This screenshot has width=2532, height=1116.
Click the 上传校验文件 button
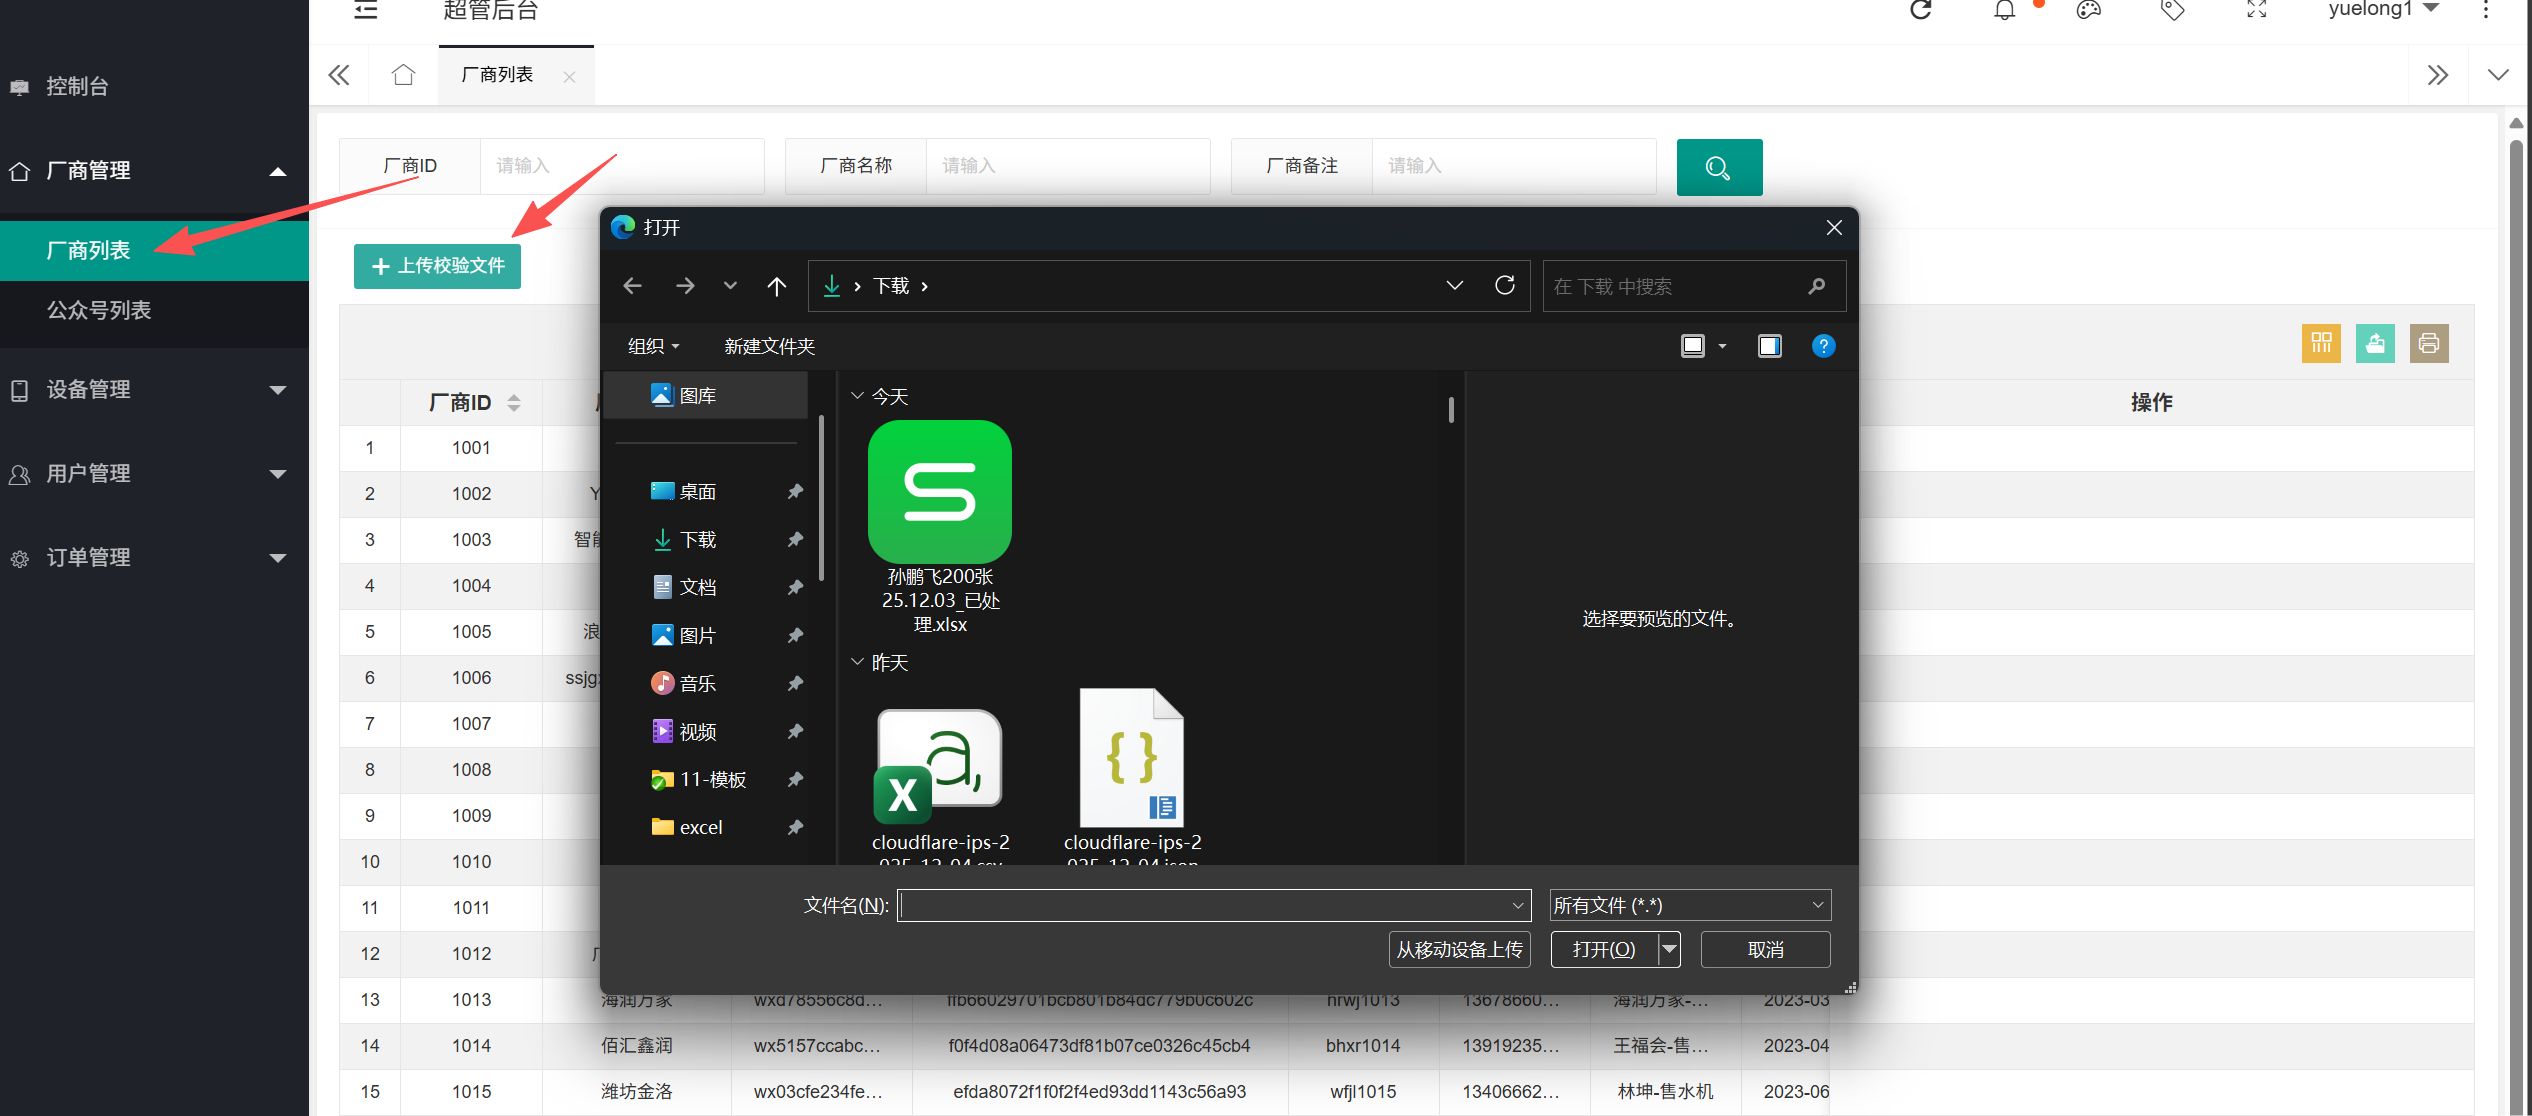click(x=438, y=266)
